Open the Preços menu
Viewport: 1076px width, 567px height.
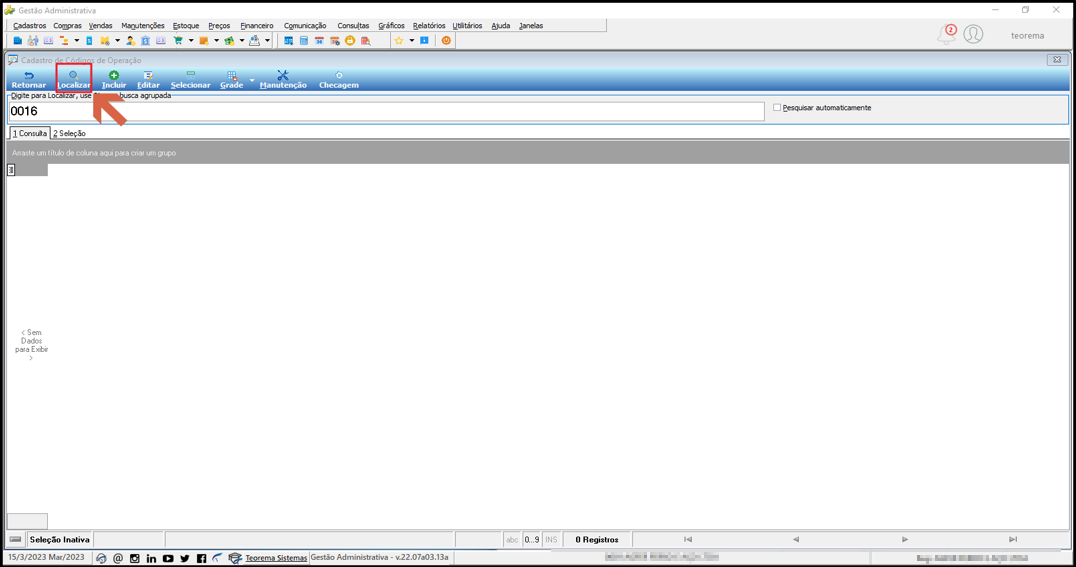(219, 25)
